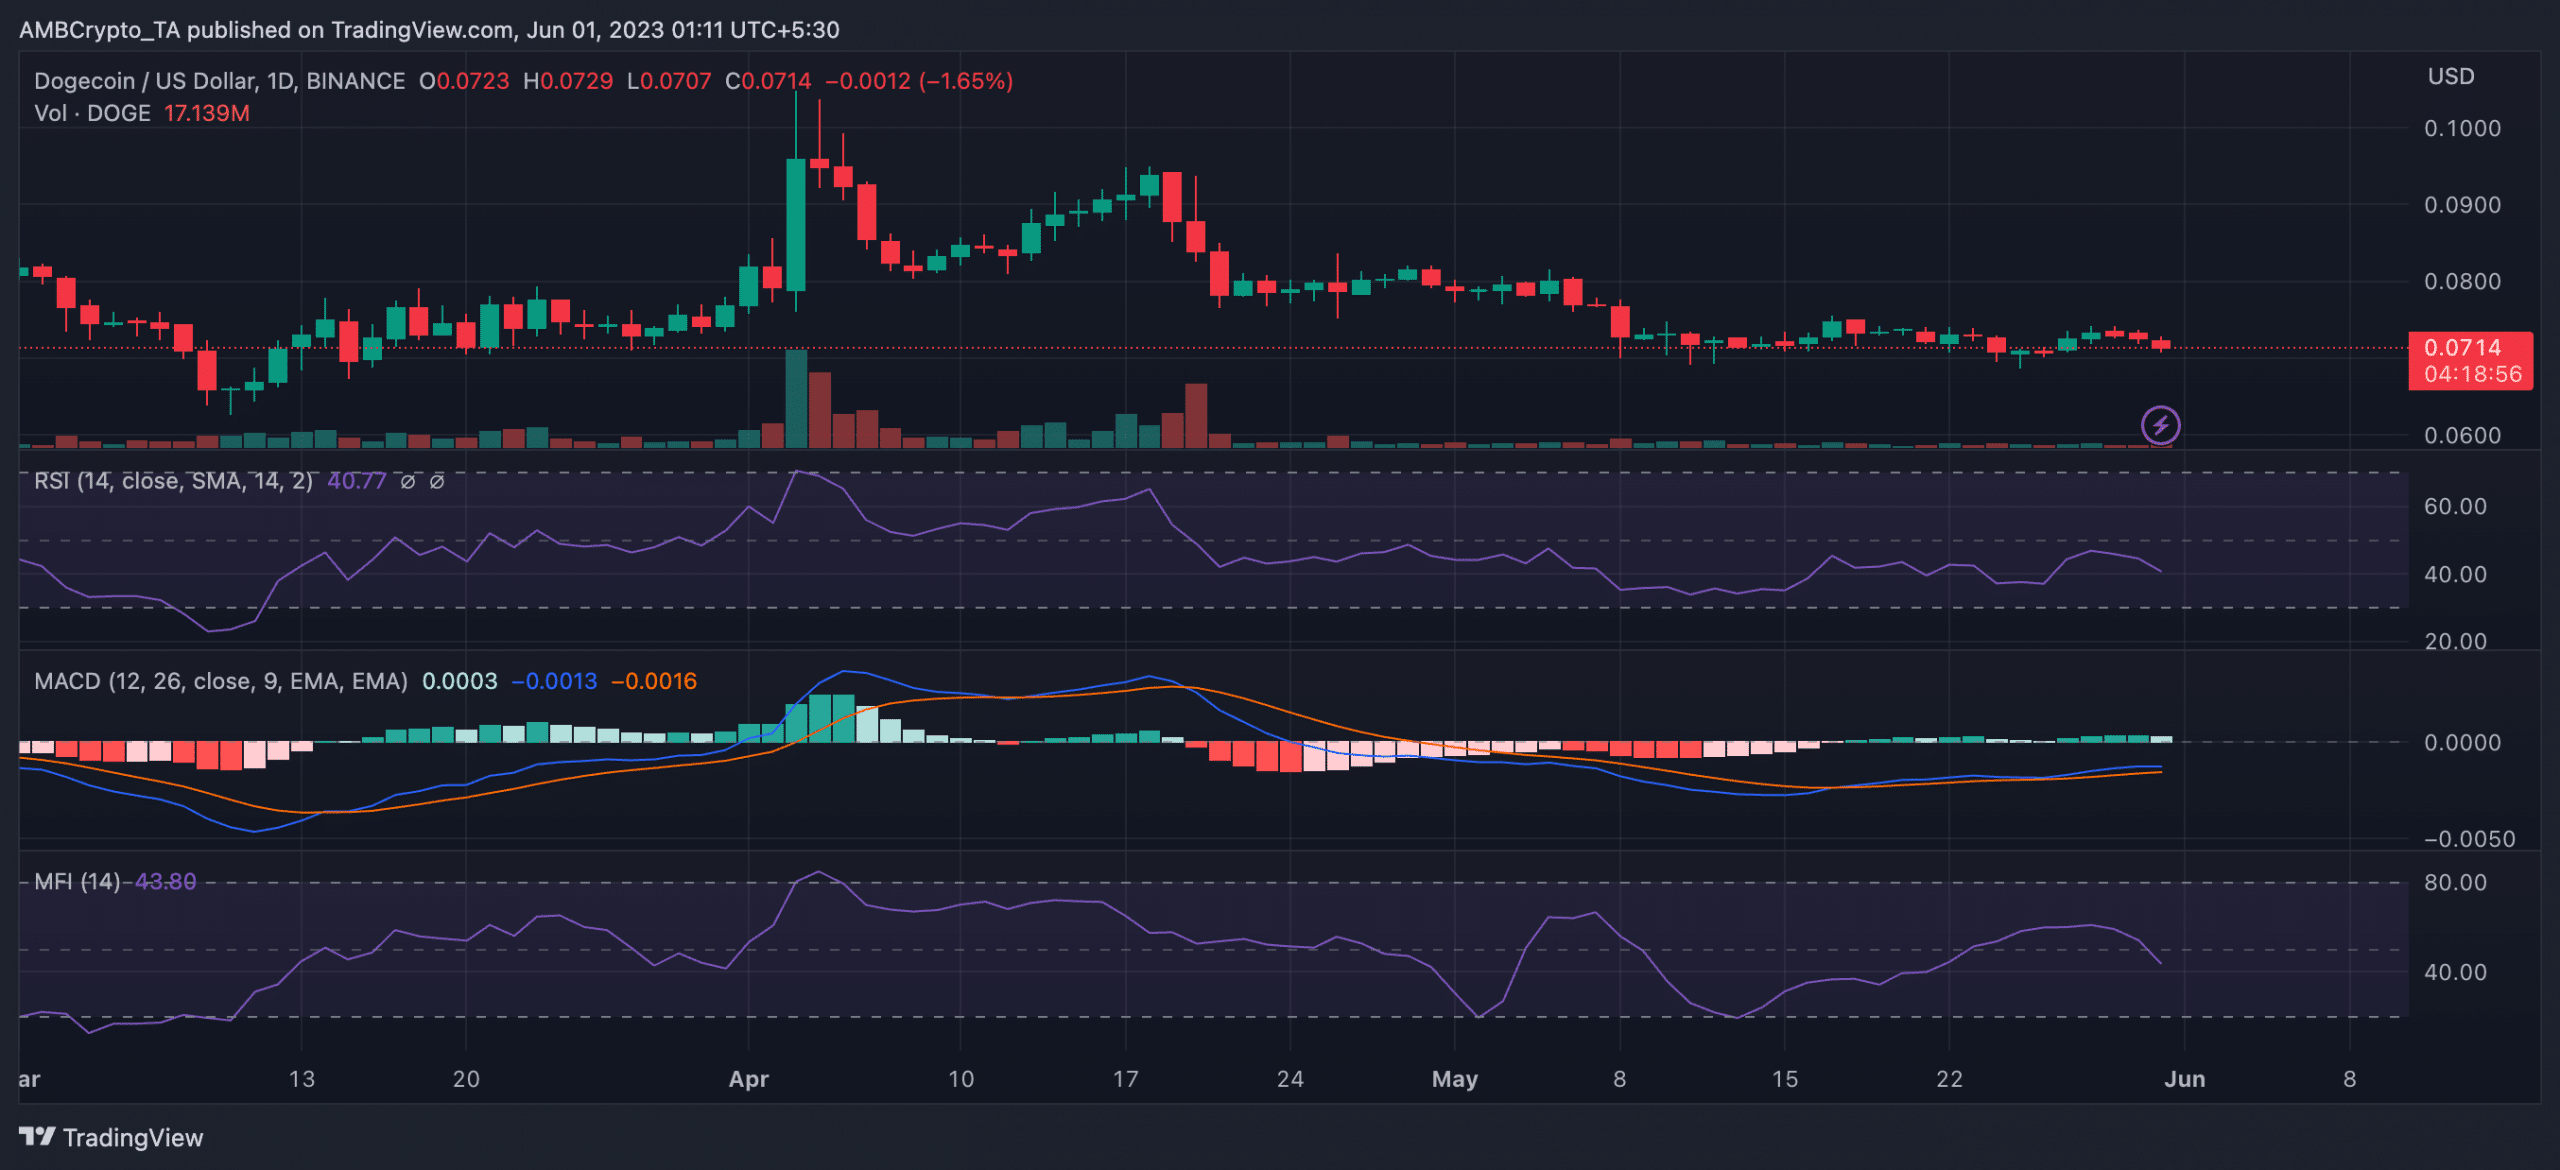Click the 17 date label on time axis
2560x1170 pixels.
coord(1125,1079)
